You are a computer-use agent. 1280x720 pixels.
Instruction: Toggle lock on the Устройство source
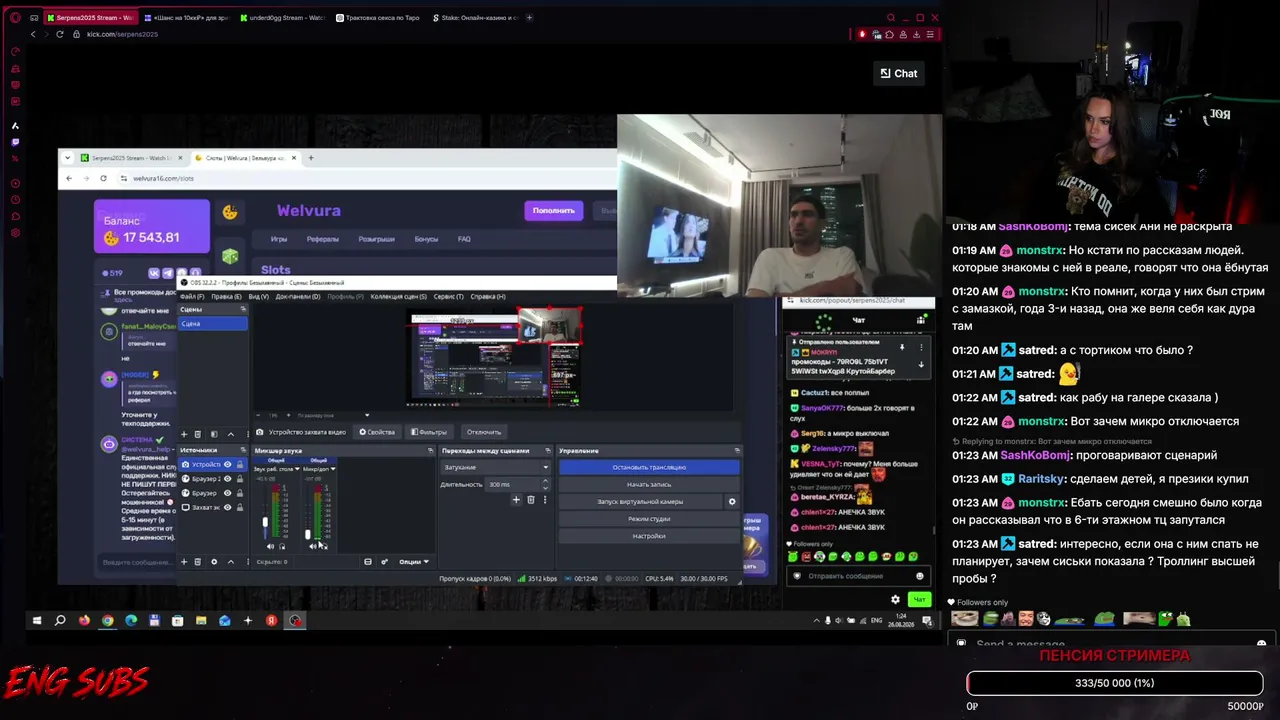tap(239, 464)
